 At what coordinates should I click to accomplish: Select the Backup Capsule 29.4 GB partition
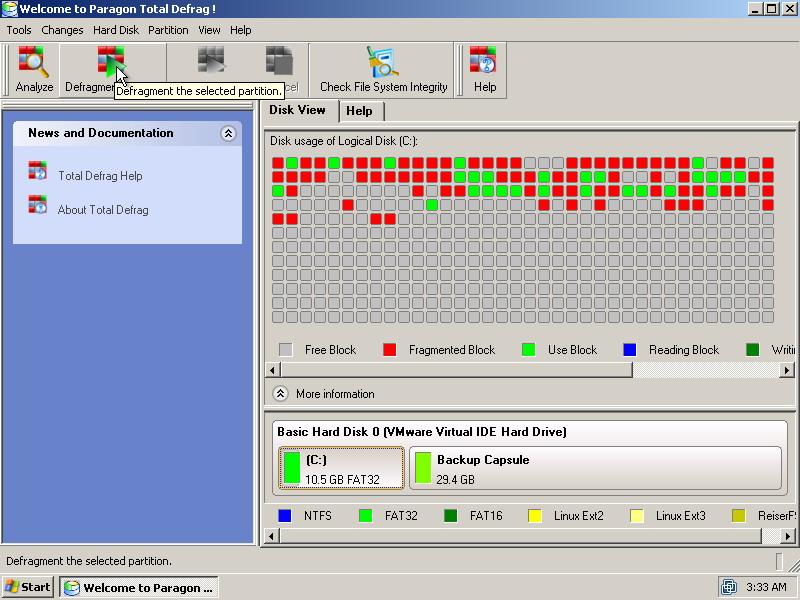[x=595, y=468]
